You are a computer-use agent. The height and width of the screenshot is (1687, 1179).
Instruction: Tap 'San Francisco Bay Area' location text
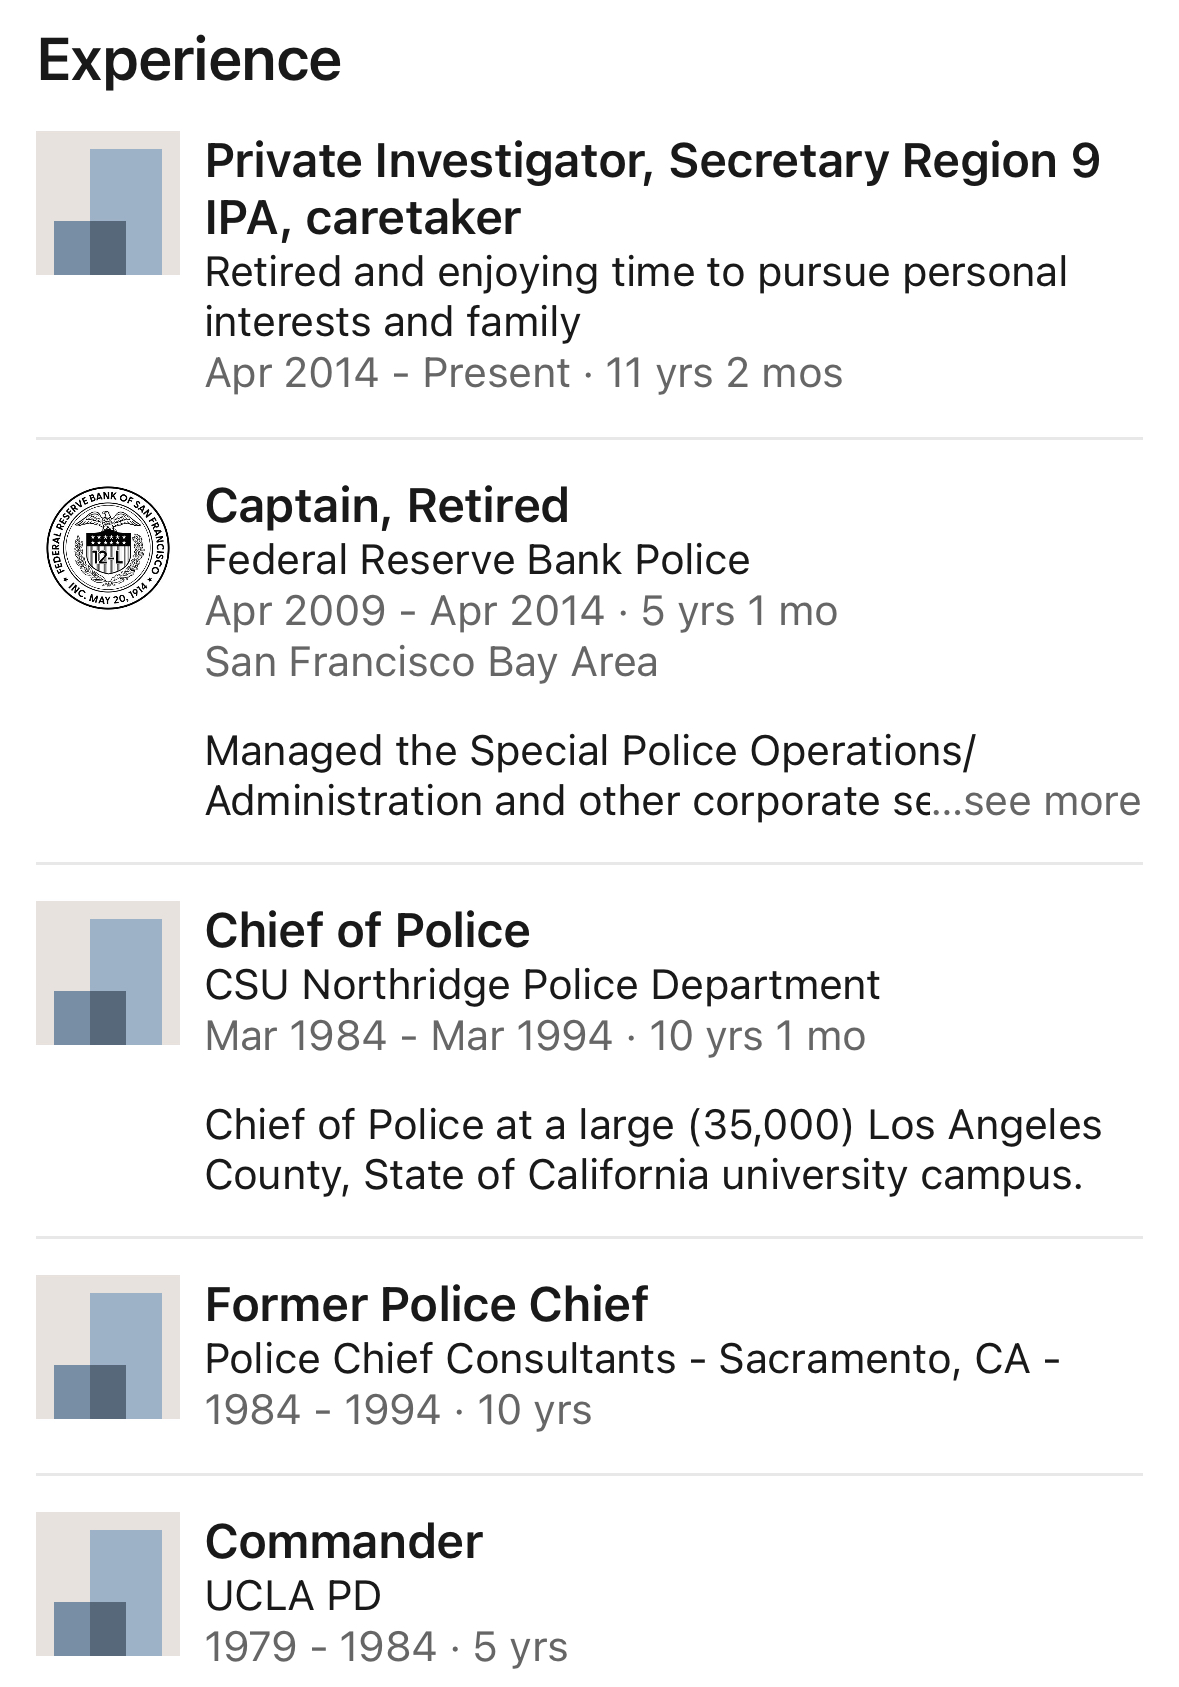(x=431, y=662)
